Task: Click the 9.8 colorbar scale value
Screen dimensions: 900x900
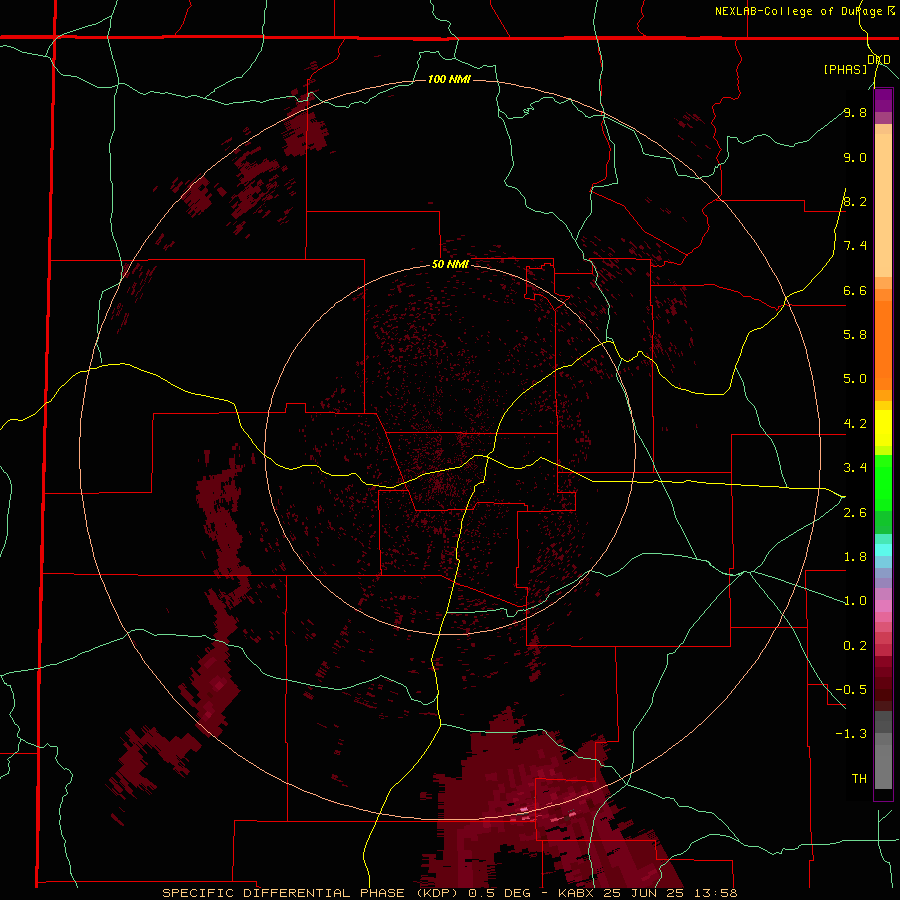Action: 855,112
